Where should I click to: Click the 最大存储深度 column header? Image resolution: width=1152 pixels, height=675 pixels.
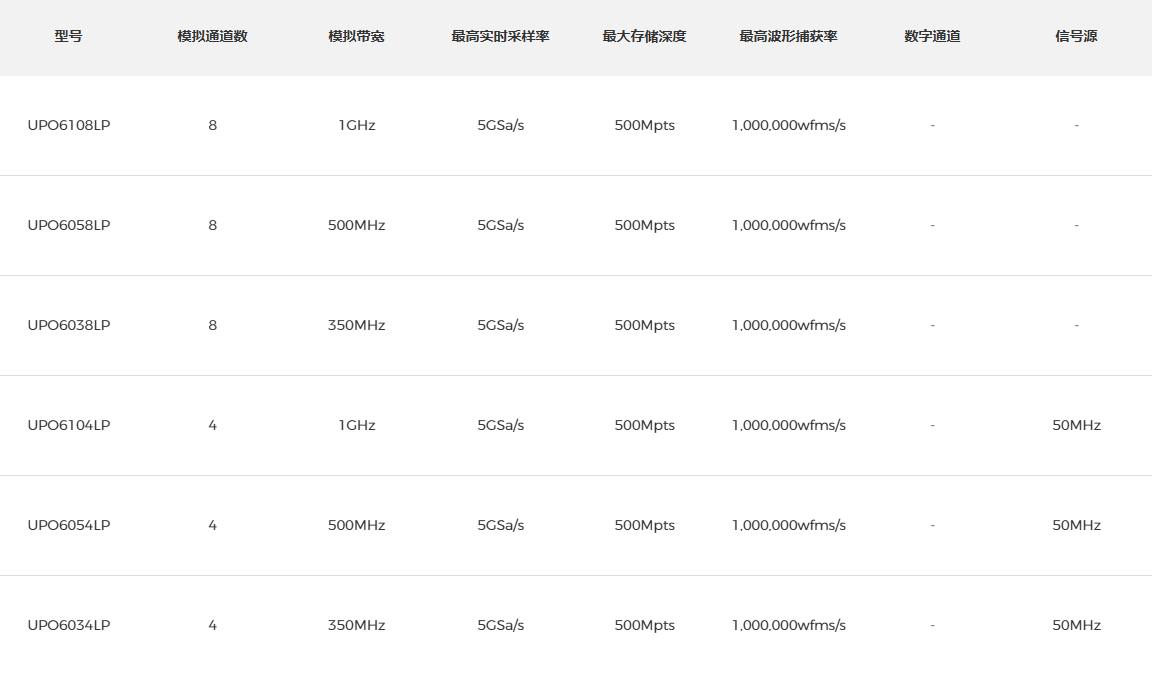(x=644, y=36)
